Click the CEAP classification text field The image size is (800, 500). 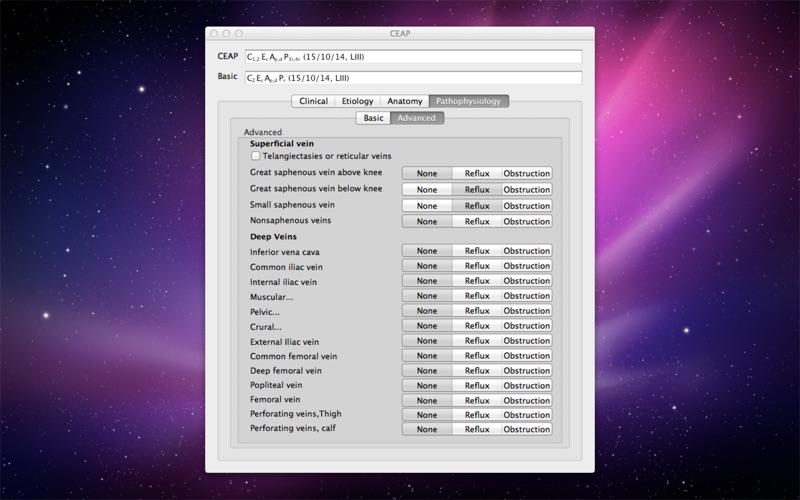pos(413,57)
